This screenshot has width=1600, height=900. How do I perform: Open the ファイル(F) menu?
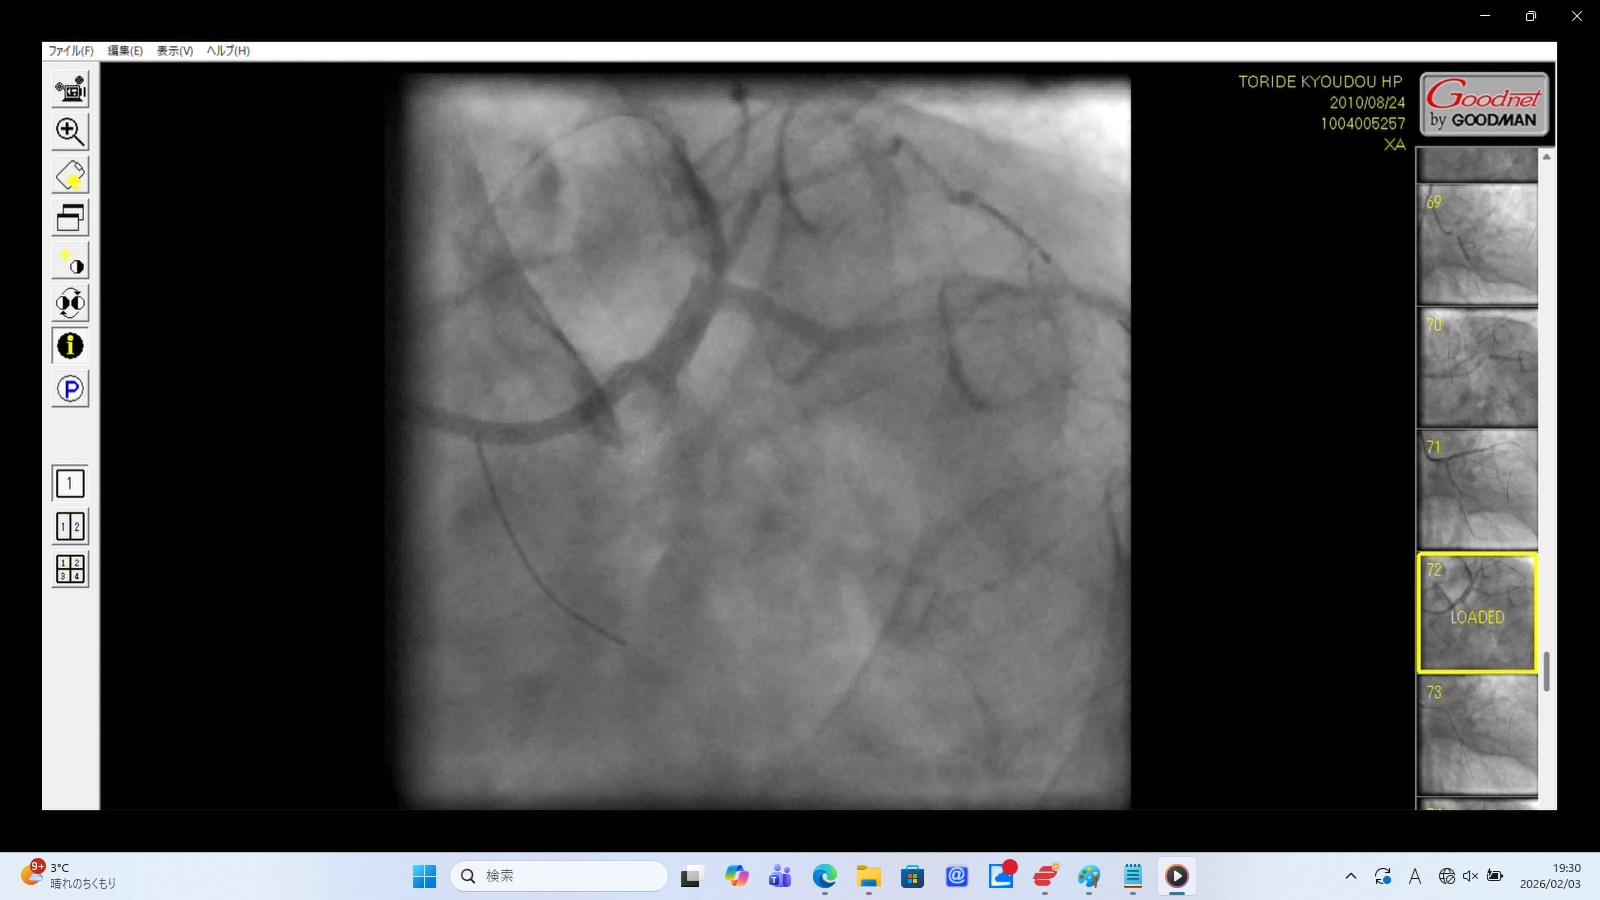pos(71,51)
